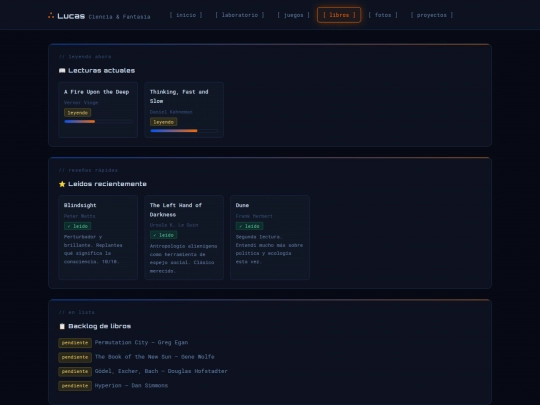The image size is (540, 405).
Task: Click the leído badge on Blindsight
Action: (x=77, y=226)
